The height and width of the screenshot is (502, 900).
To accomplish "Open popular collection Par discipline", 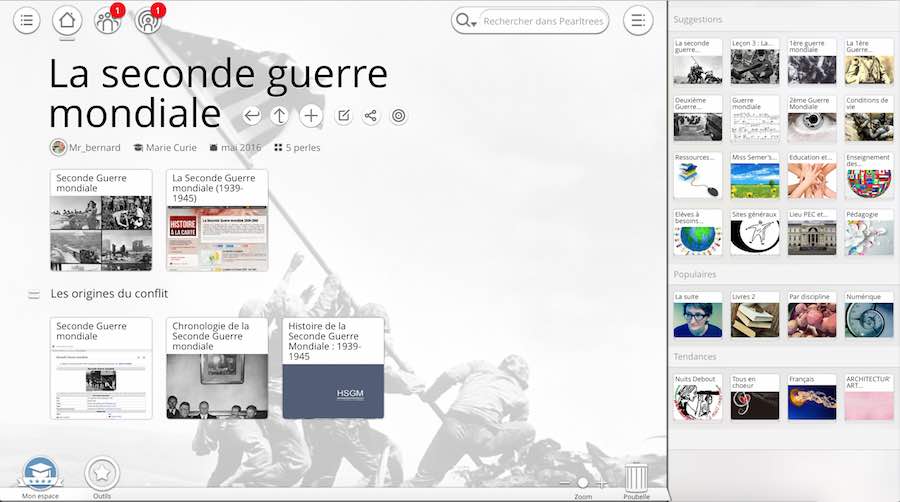I will pos(812,314).
